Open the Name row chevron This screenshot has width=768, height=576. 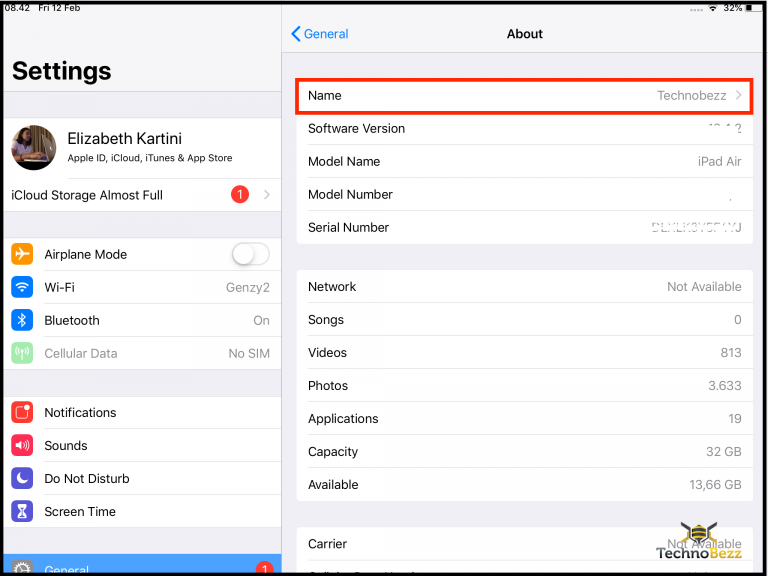(x=739, y=96)
